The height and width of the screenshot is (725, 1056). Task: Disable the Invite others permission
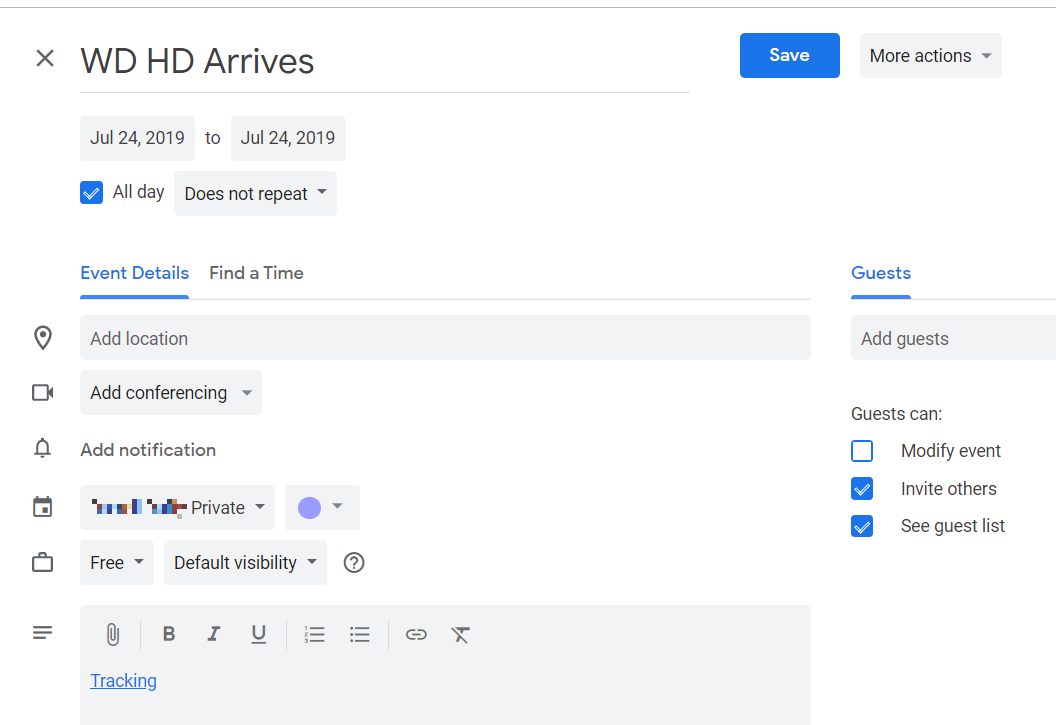point(862,489)
